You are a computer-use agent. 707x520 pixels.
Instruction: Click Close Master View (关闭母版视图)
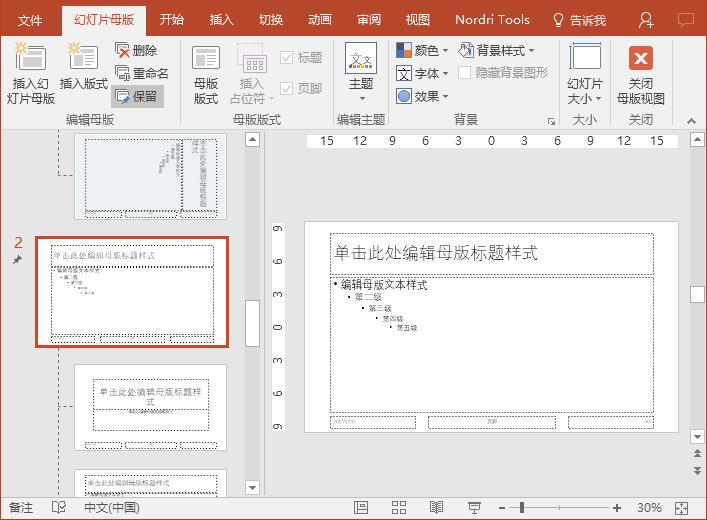640,73
